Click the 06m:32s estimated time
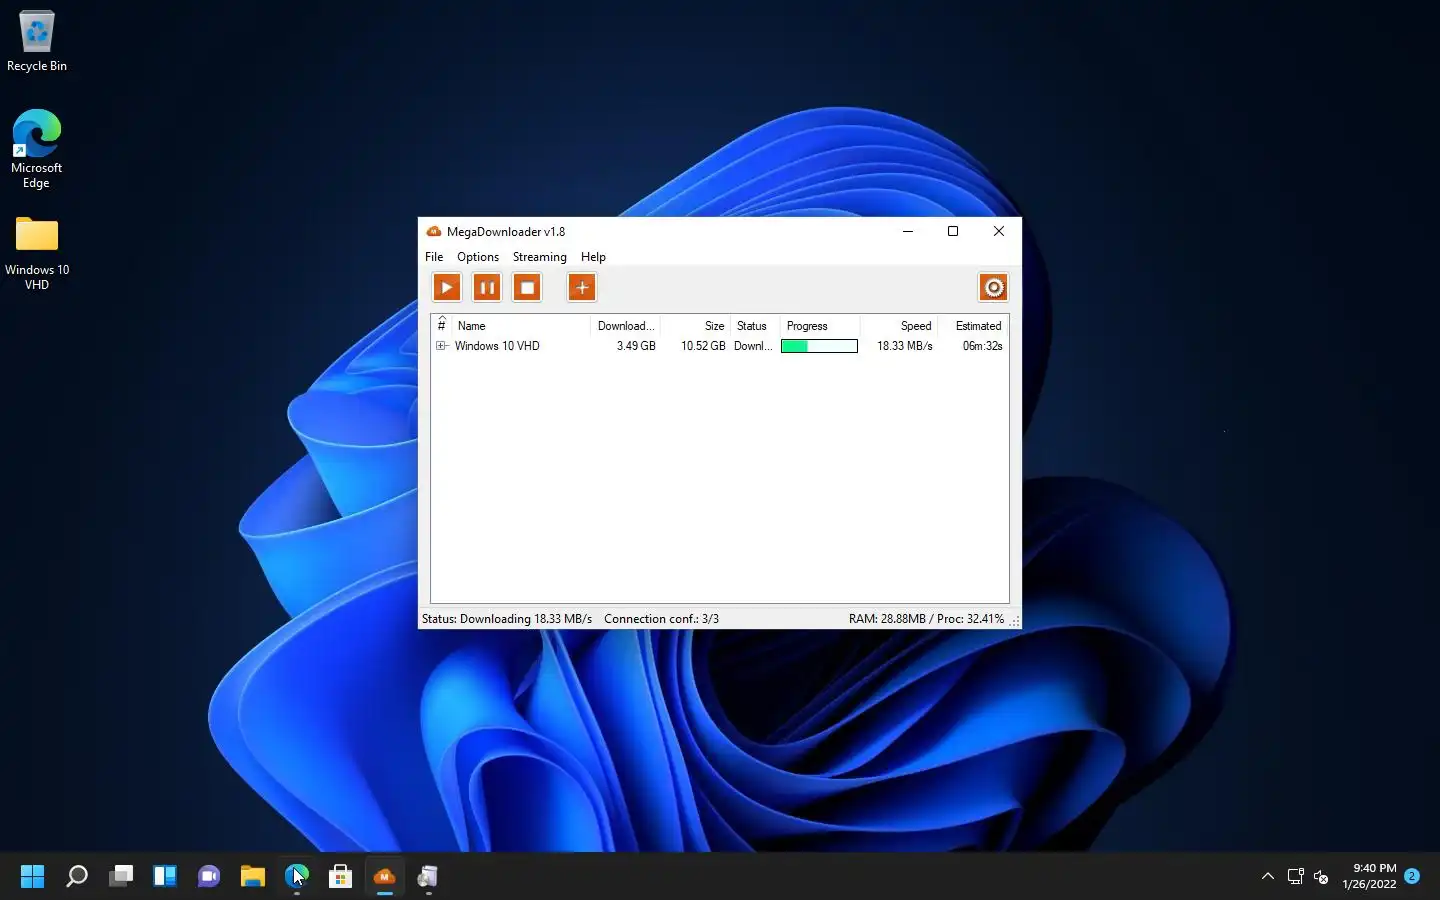1440x900 pixels. [982, 346]
